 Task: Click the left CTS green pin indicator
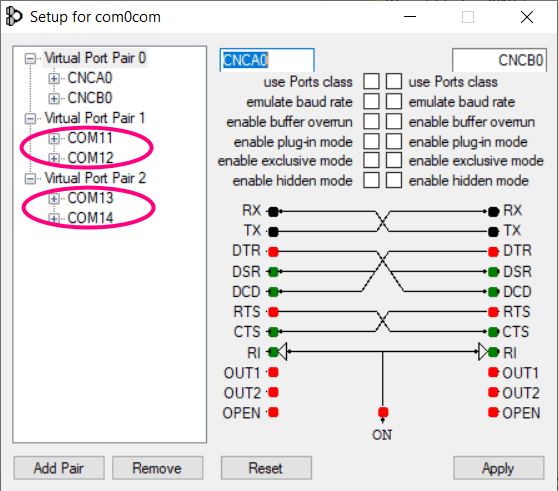click(x=273, y=332)
